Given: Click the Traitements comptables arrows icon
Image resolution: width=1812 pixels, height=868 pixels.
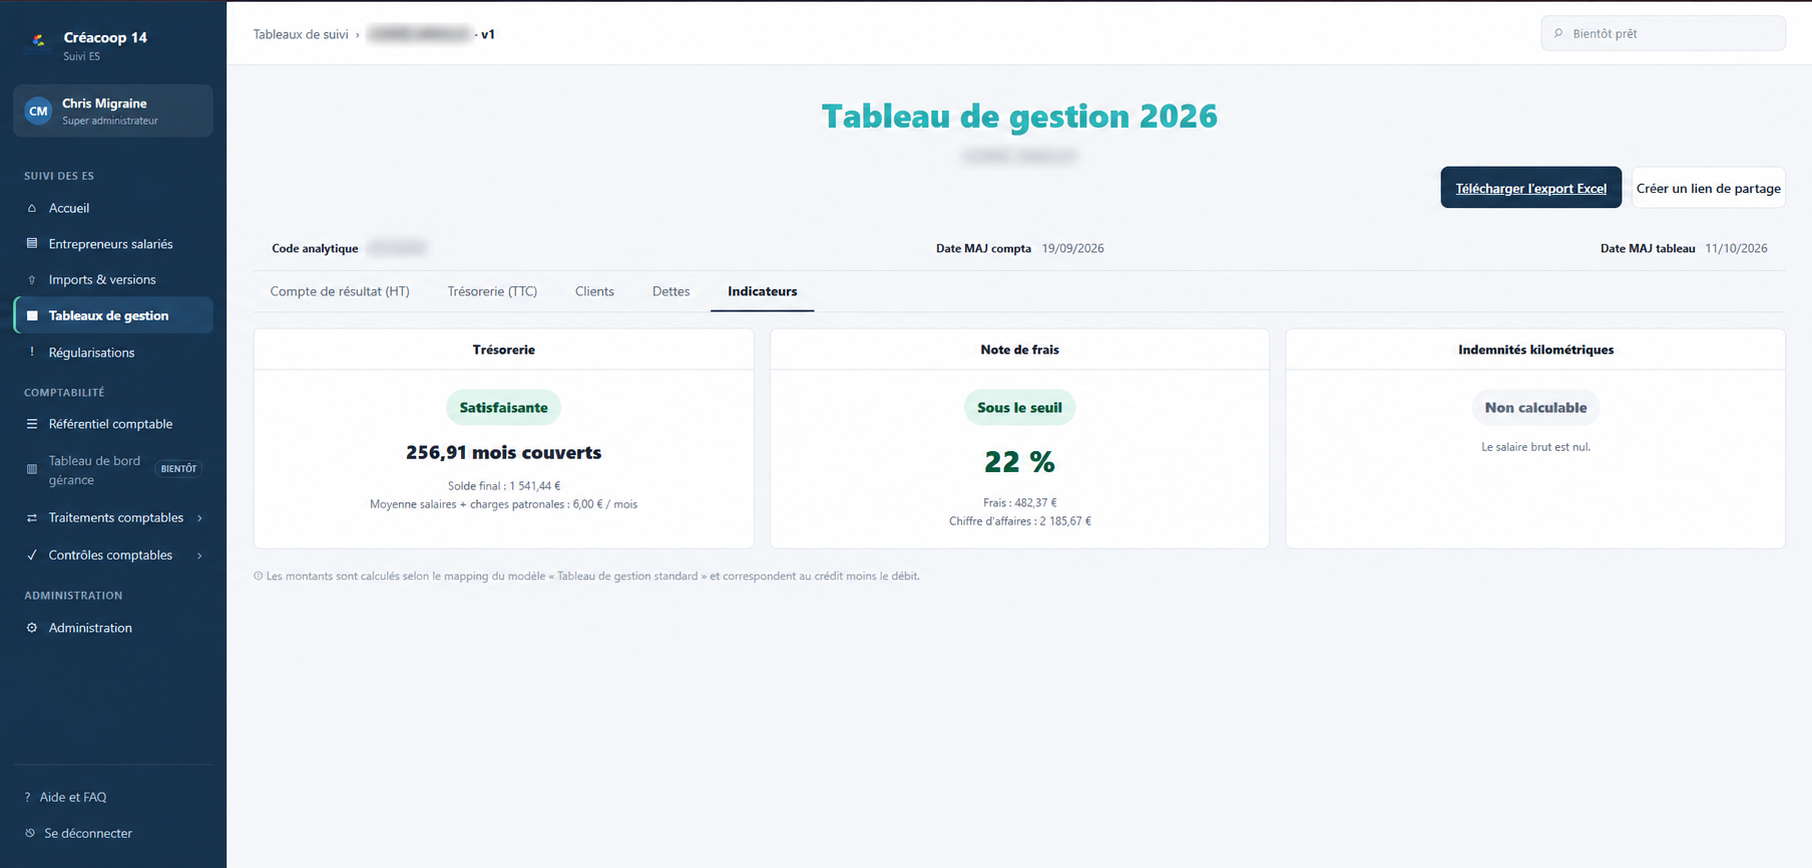Looking at the screenshot, I should point(32,518).
